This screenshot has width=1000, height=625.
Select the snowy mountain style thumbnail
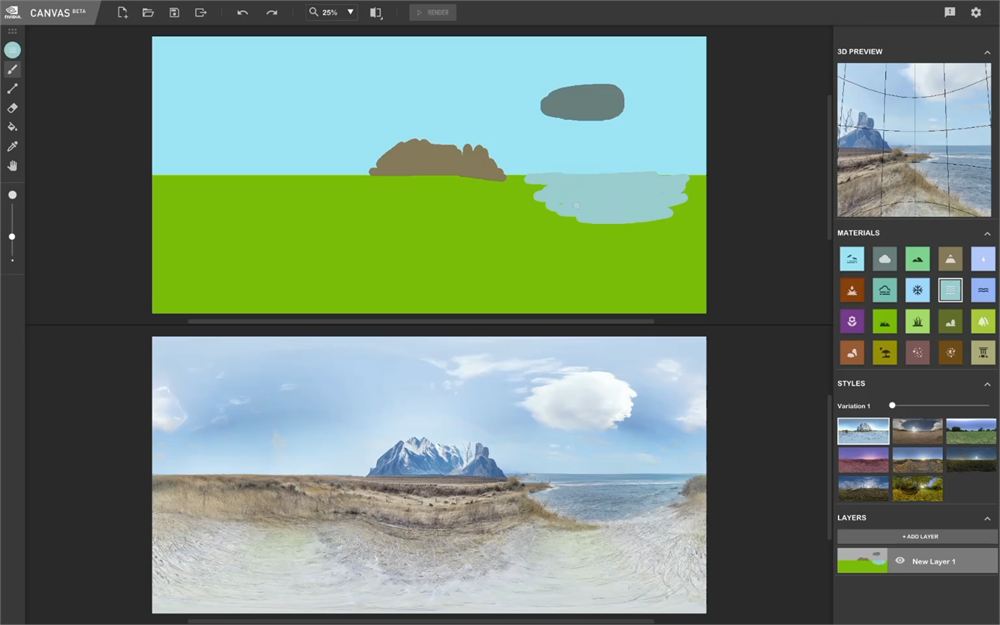[863, 431]
